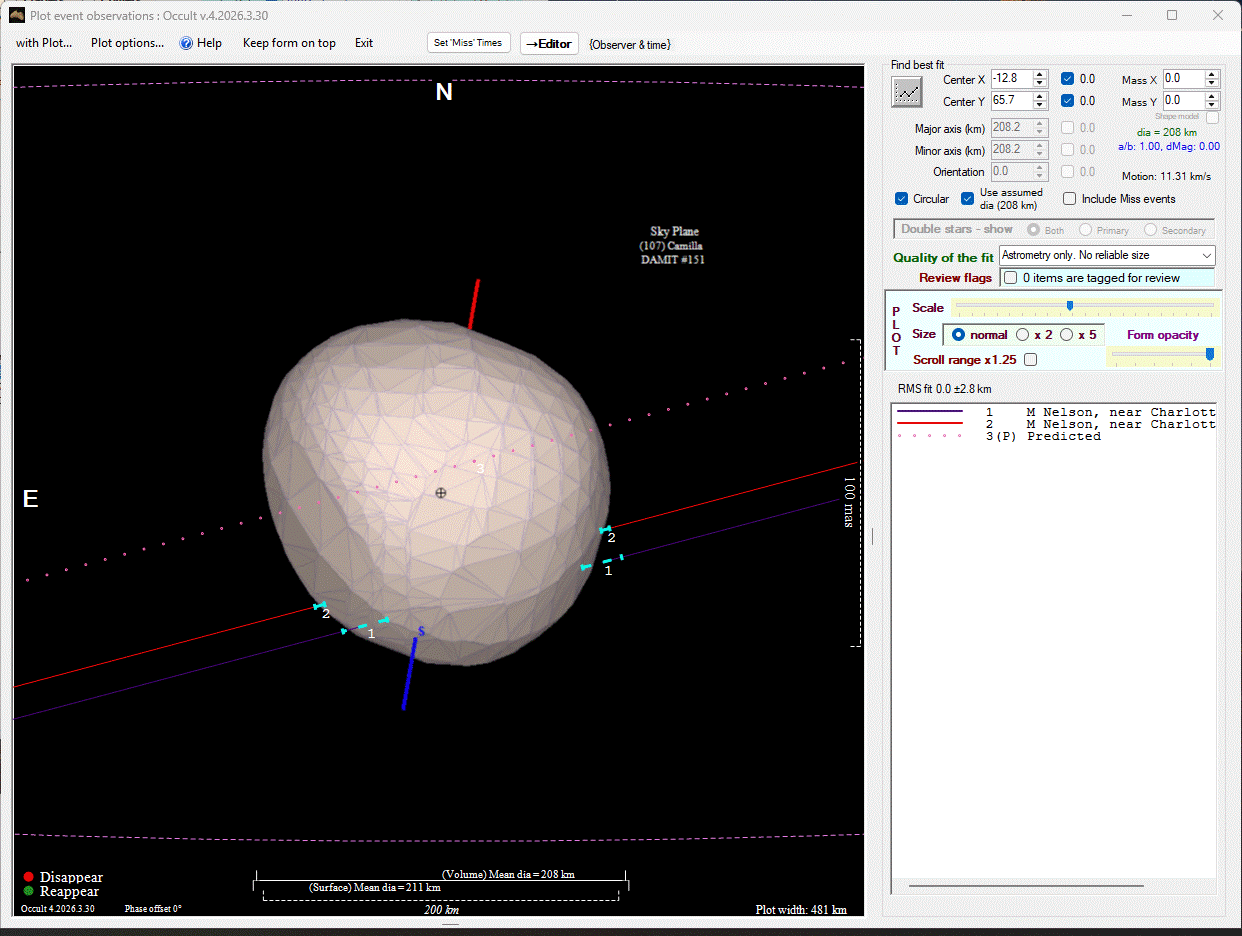
Task: Enable Include Miss events checkbox
Action: click(x=1069, y=198)
